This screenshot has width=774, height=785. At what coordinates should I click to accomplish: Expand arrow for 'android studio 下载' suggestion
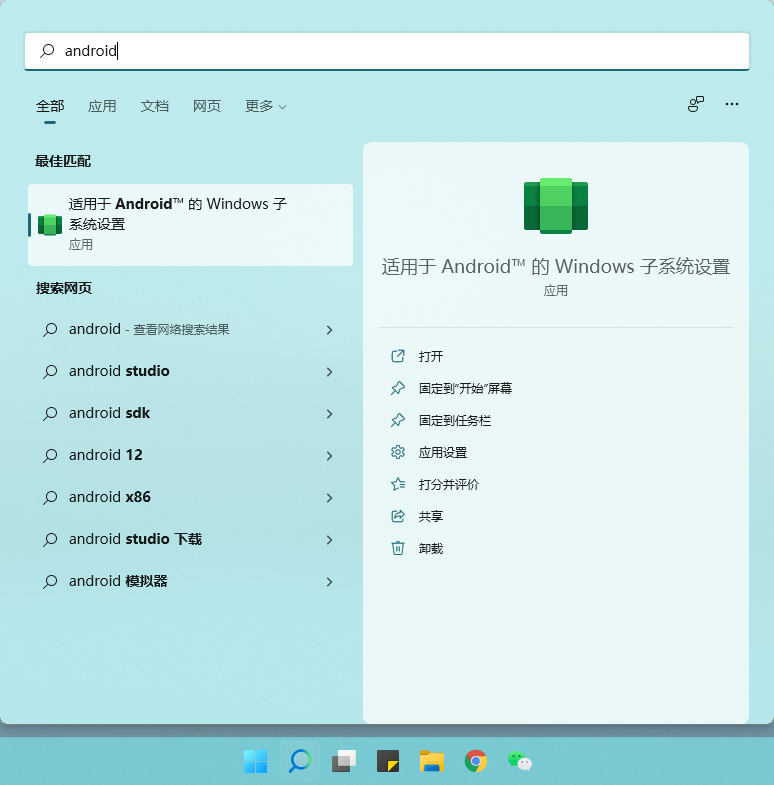[x=329, y=540]
